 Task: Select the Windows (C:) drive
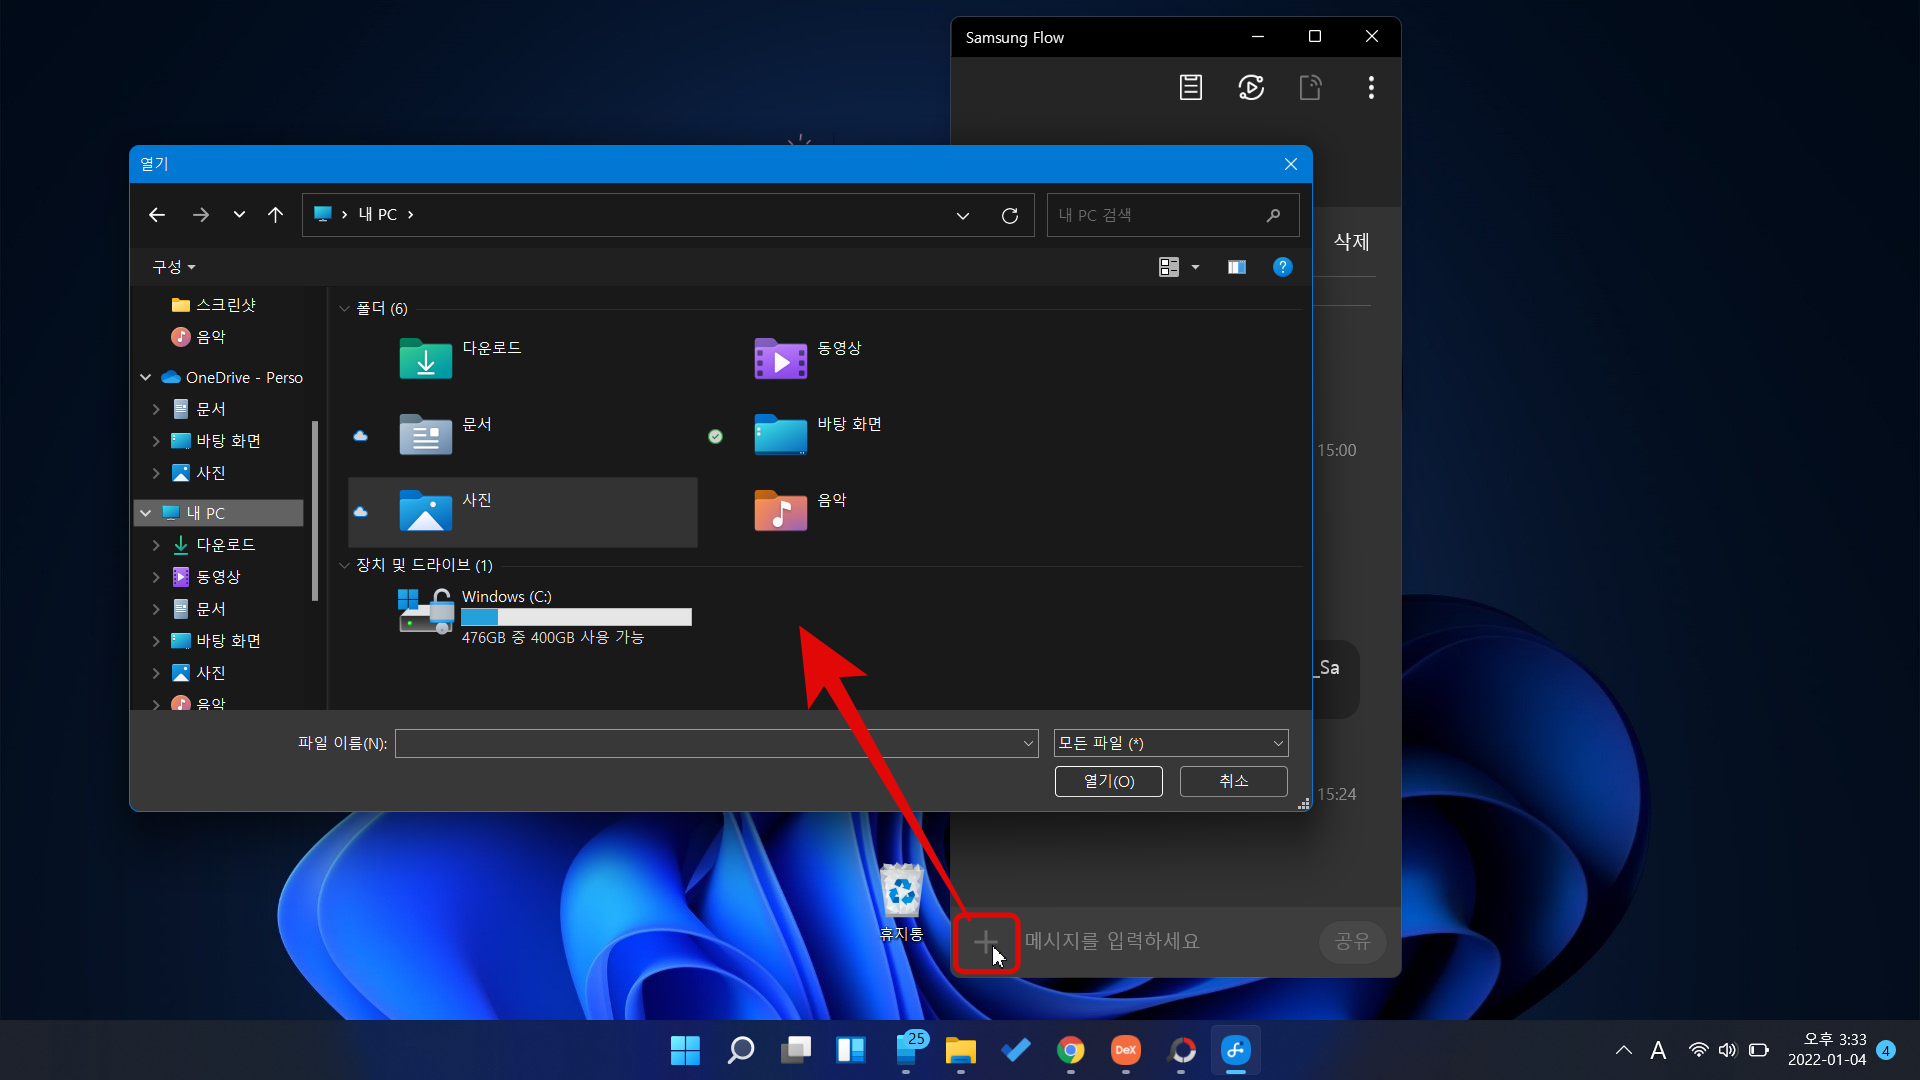coord(545,615)
